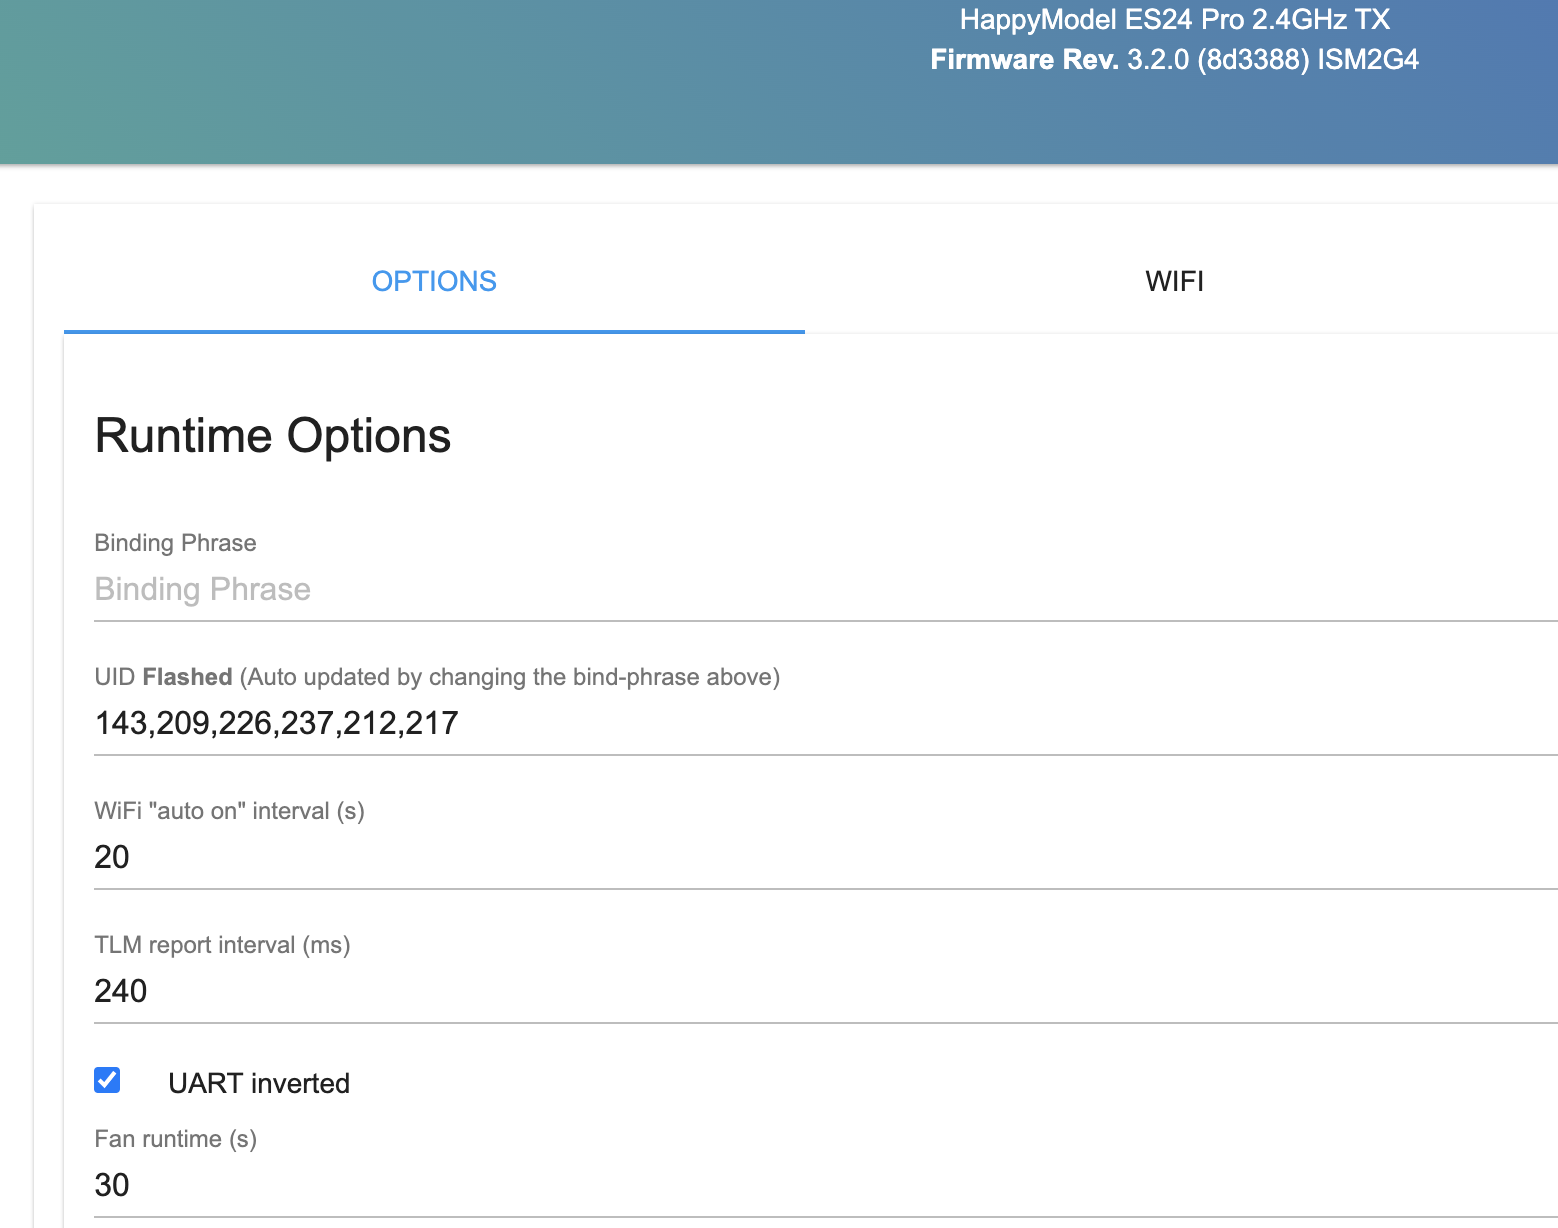Click the WiFi tab label text

[1174, 281]
